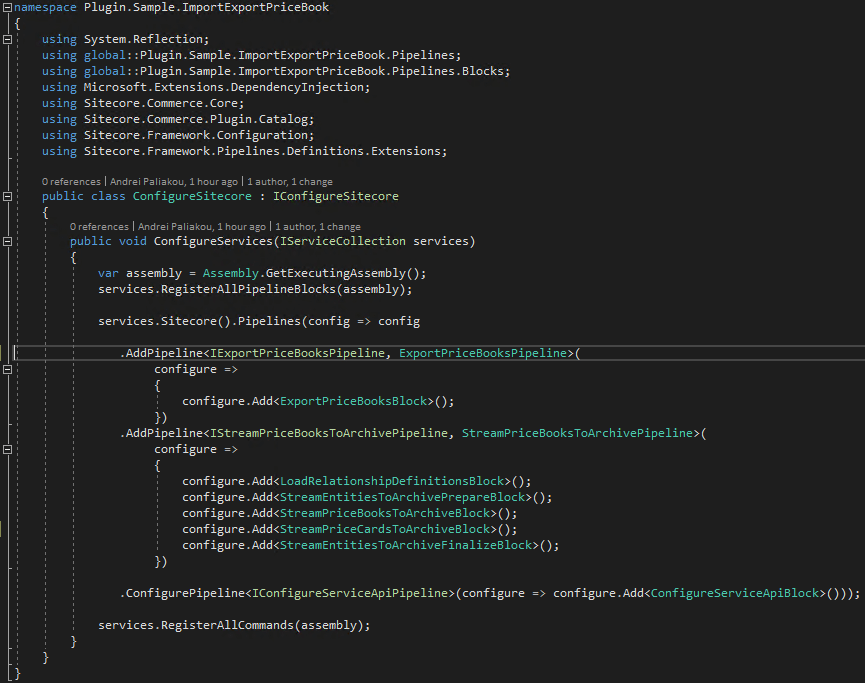Click the Assembly class in GetExecutingAssembly call
This screenshot has width=865, height=683.
click(x=231, y=273)
